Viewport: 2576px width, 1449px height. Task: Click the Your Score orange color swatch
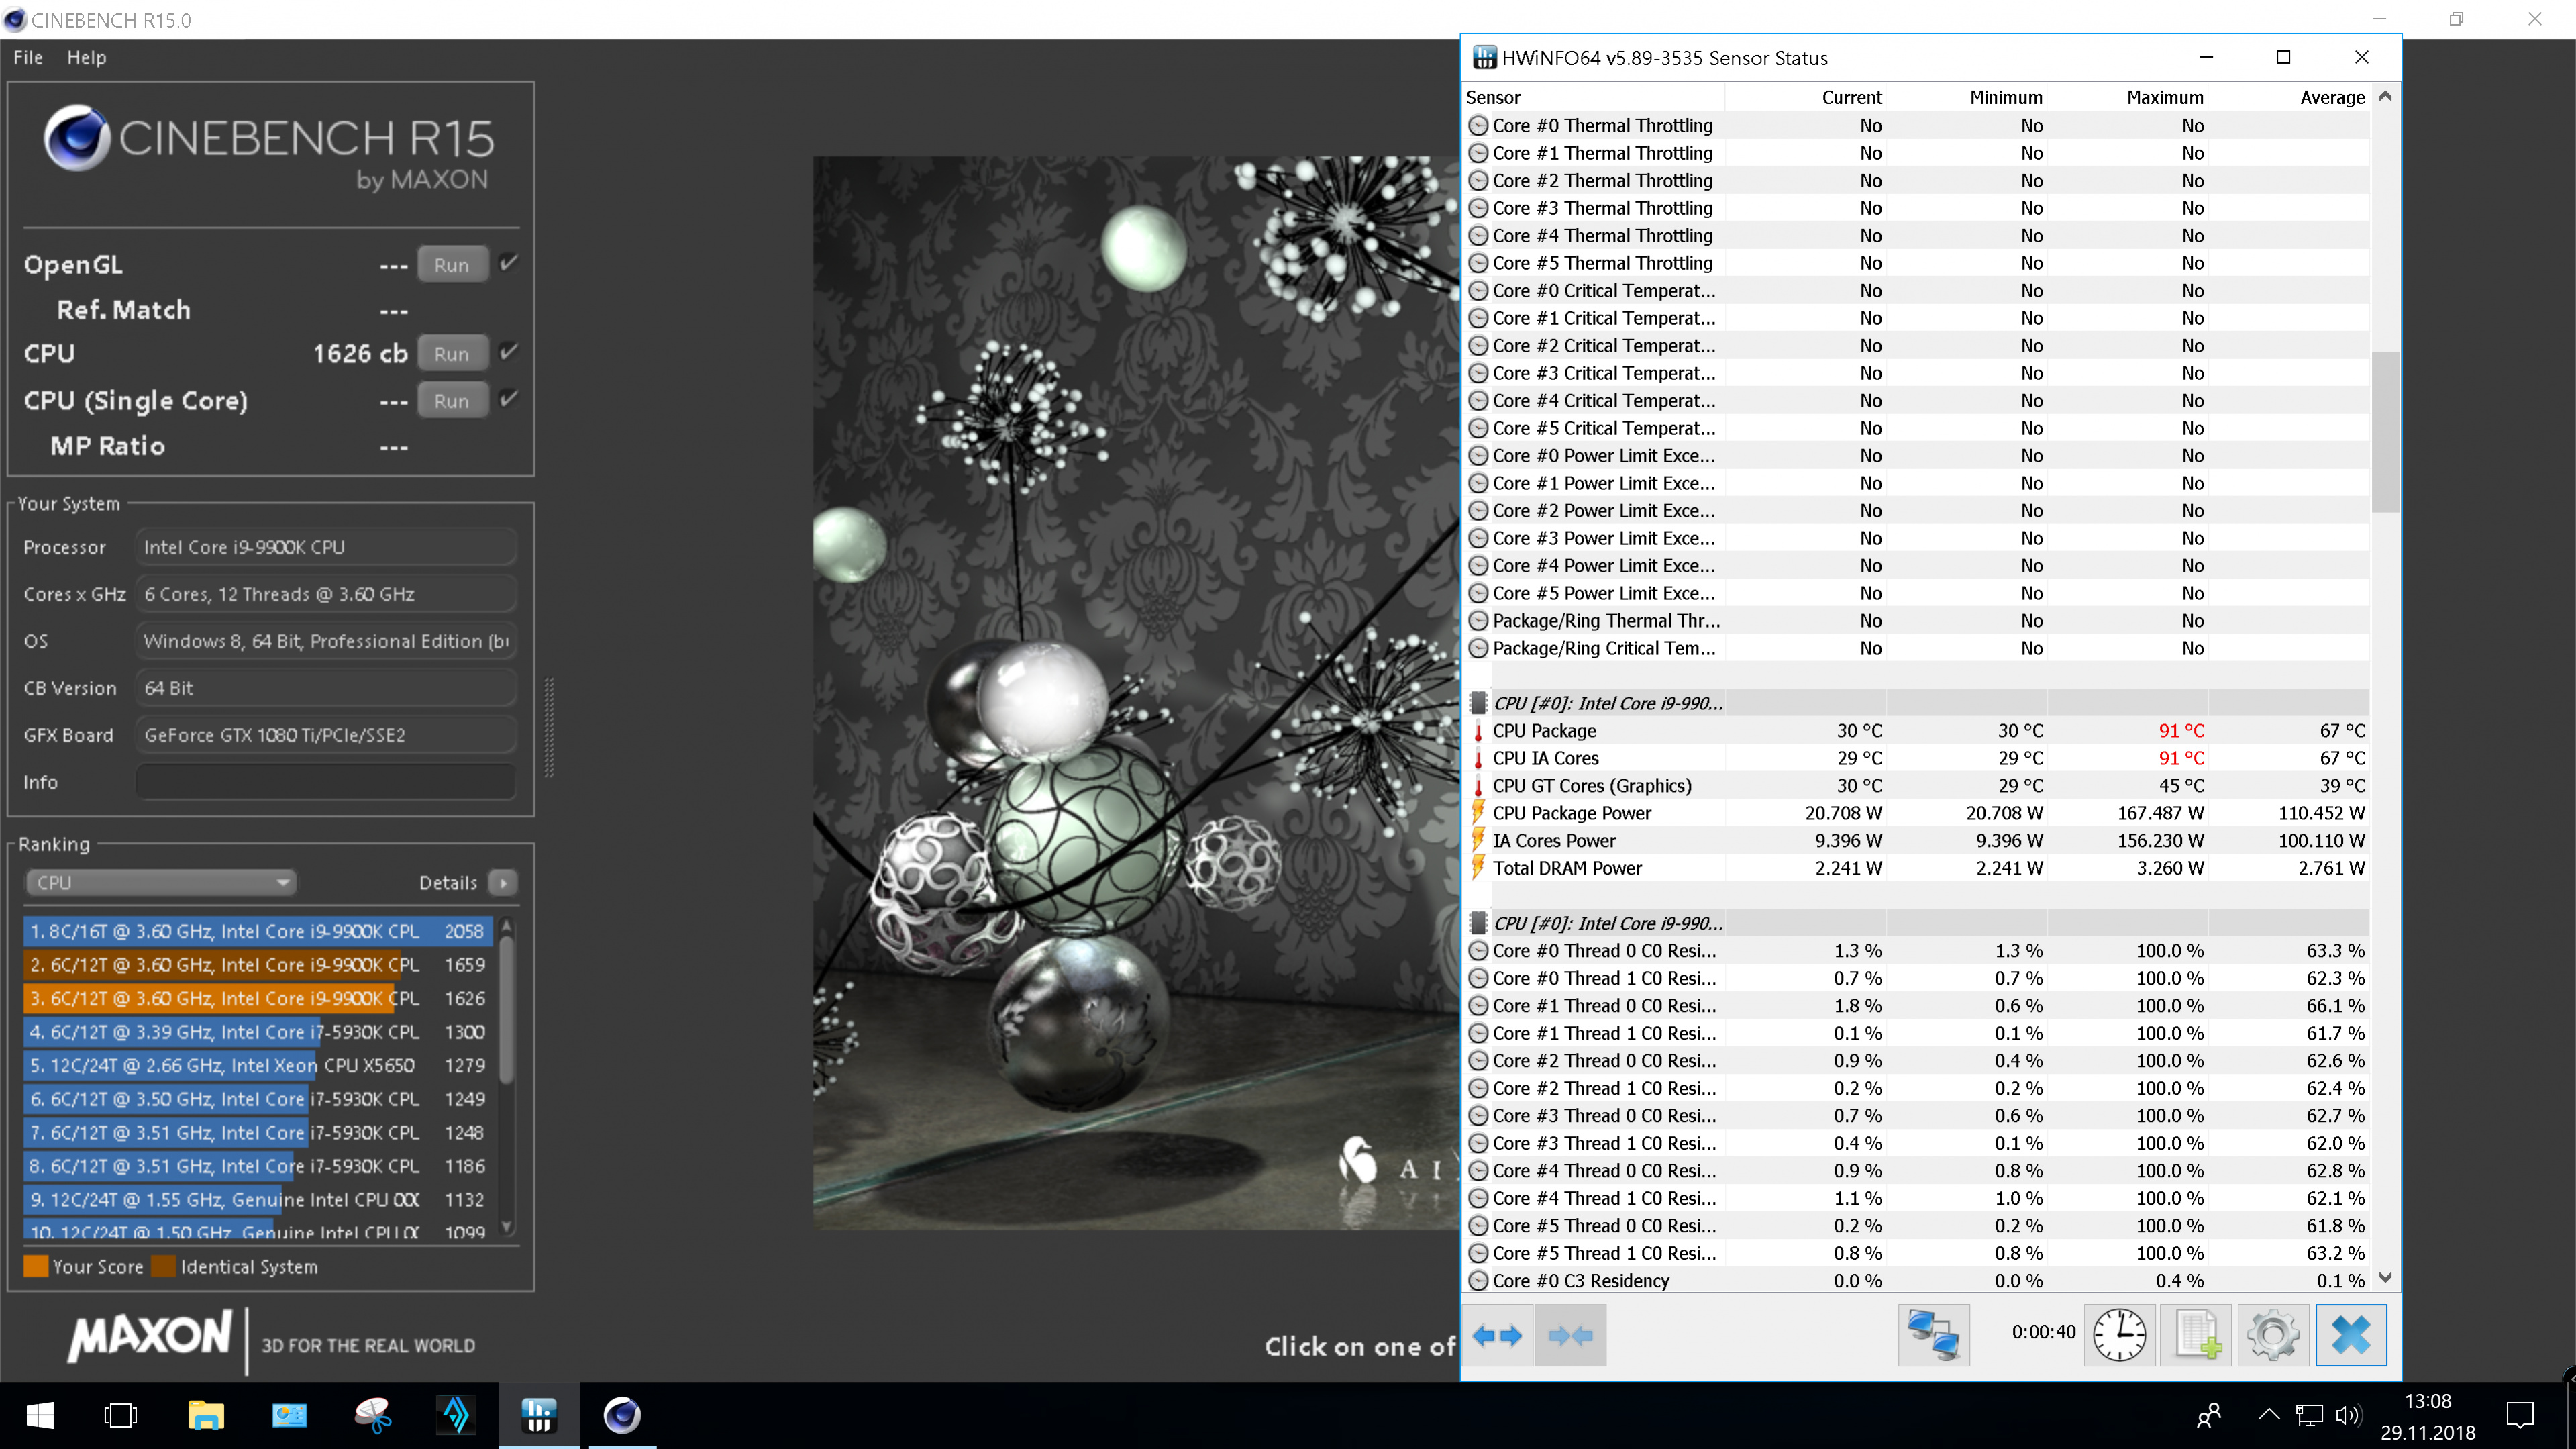click(x=36, y=1266)
